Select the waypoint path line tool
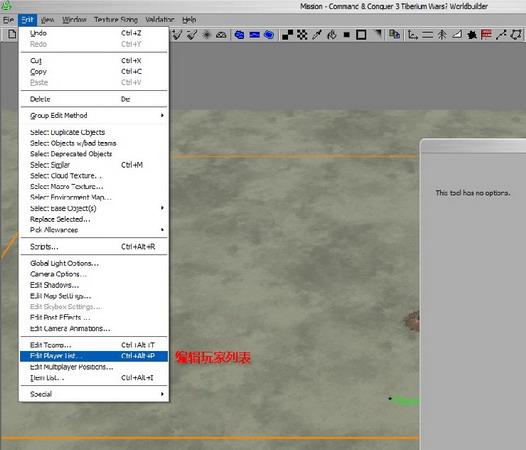 501,35
